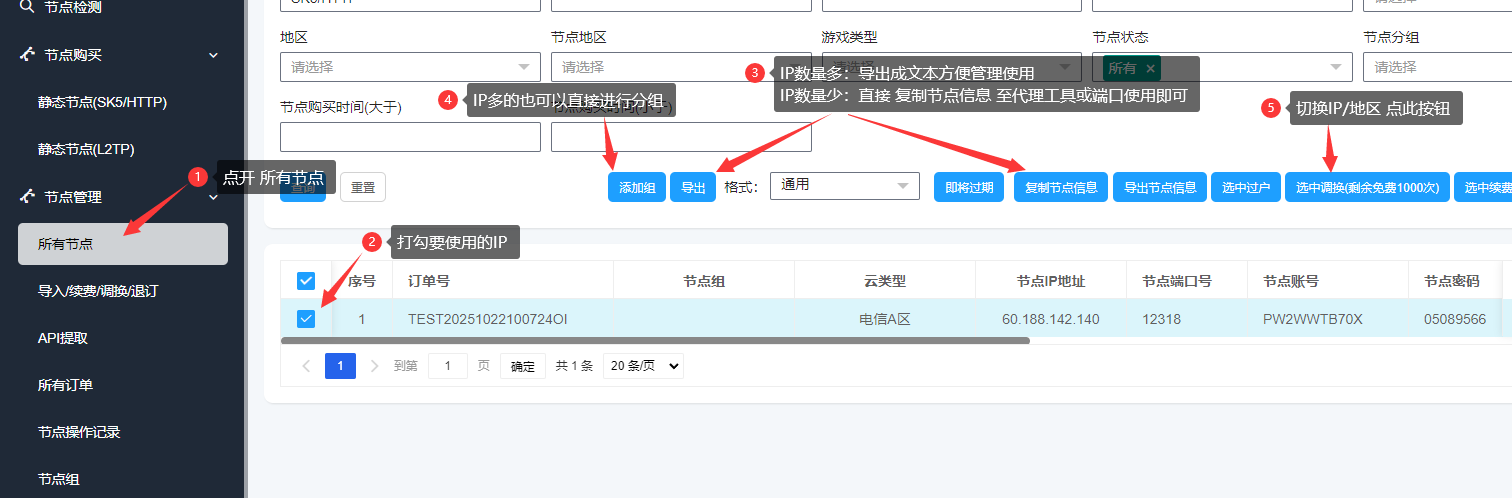The height and width of the screenshot is (498, 1512).
Task: Open the 格式 通用 format dropdown
Action: [844, 186]
